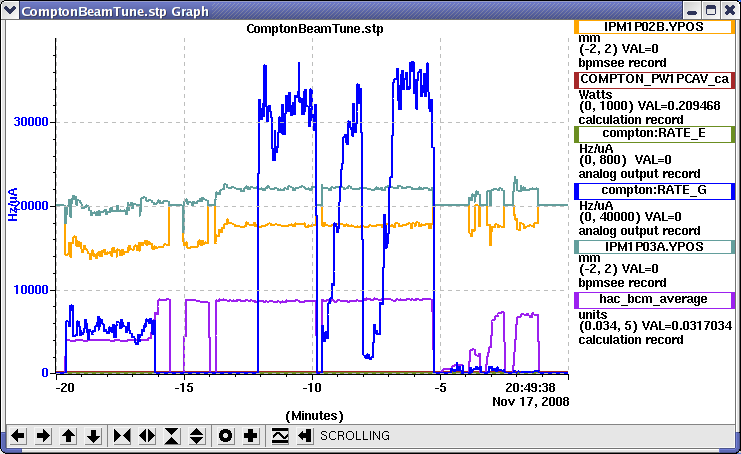Select the IPM1P02B.YPOS legend curve
This screenshot has height=454, width=741.
(654, 27)
